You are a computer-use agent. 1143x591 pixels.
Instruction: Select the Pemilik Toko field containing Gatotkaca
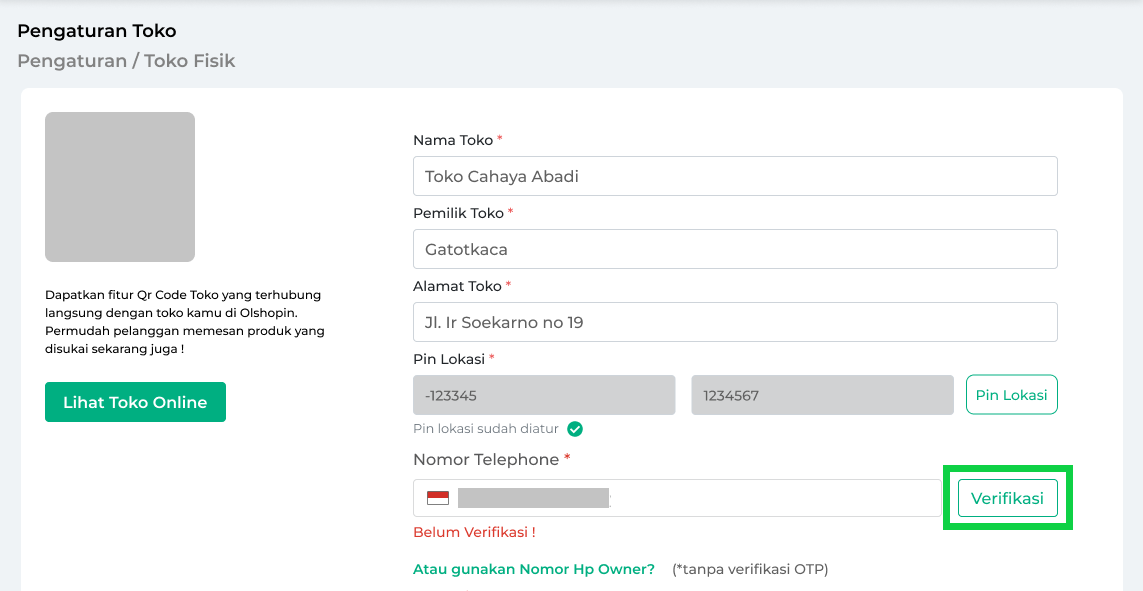(x=735, y=249)
